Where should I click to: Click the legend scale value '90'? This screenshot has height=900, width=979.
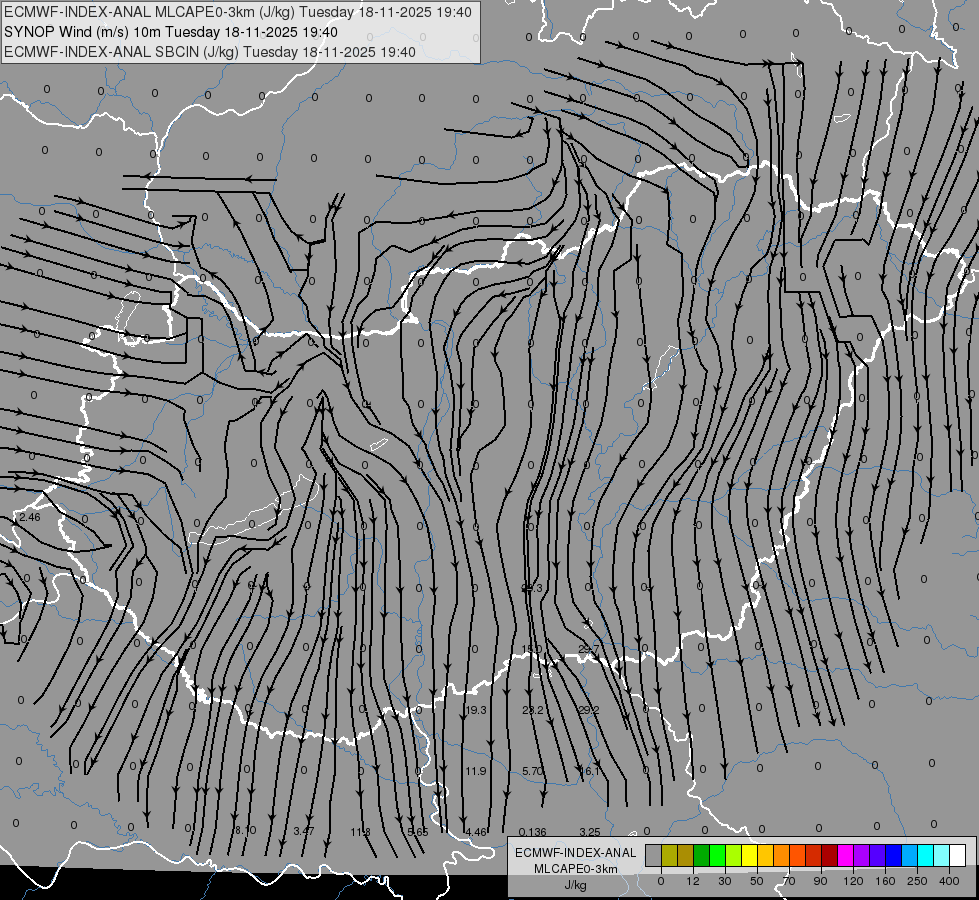click(x=820, y=881)
